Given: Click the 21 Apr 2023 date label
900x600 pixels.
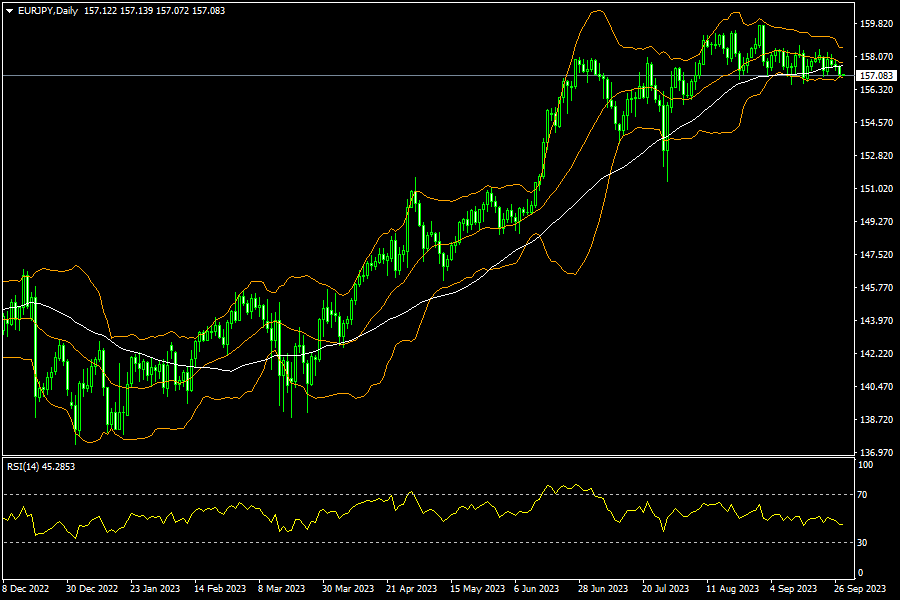Looking at the screenshot, I should coord(412,589).
